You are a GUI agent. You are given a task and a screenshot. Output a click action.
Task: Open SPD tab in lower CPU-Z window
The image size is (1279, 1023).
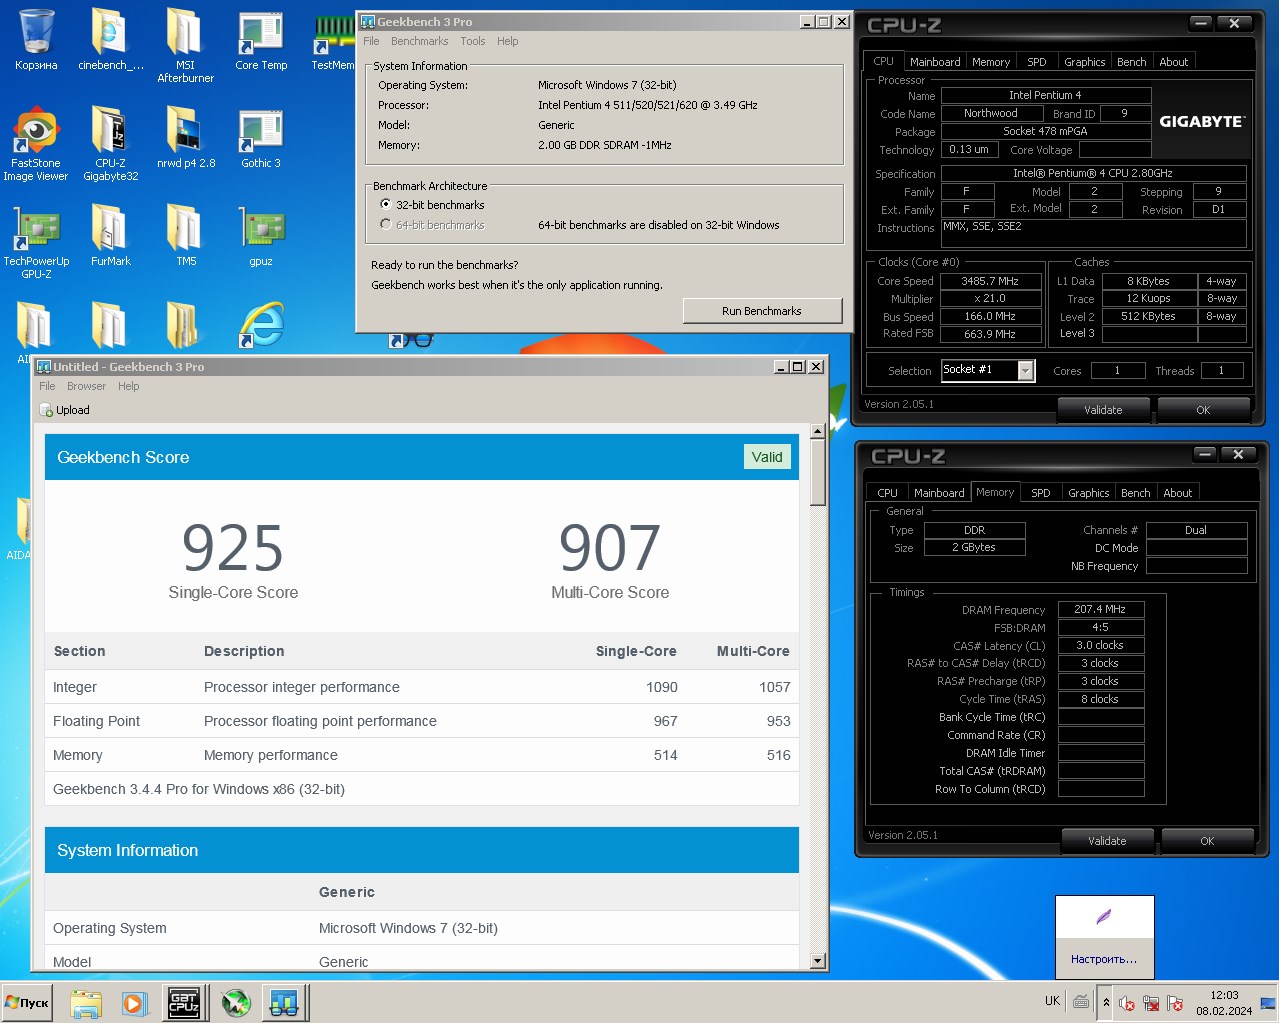[1041, 493]
